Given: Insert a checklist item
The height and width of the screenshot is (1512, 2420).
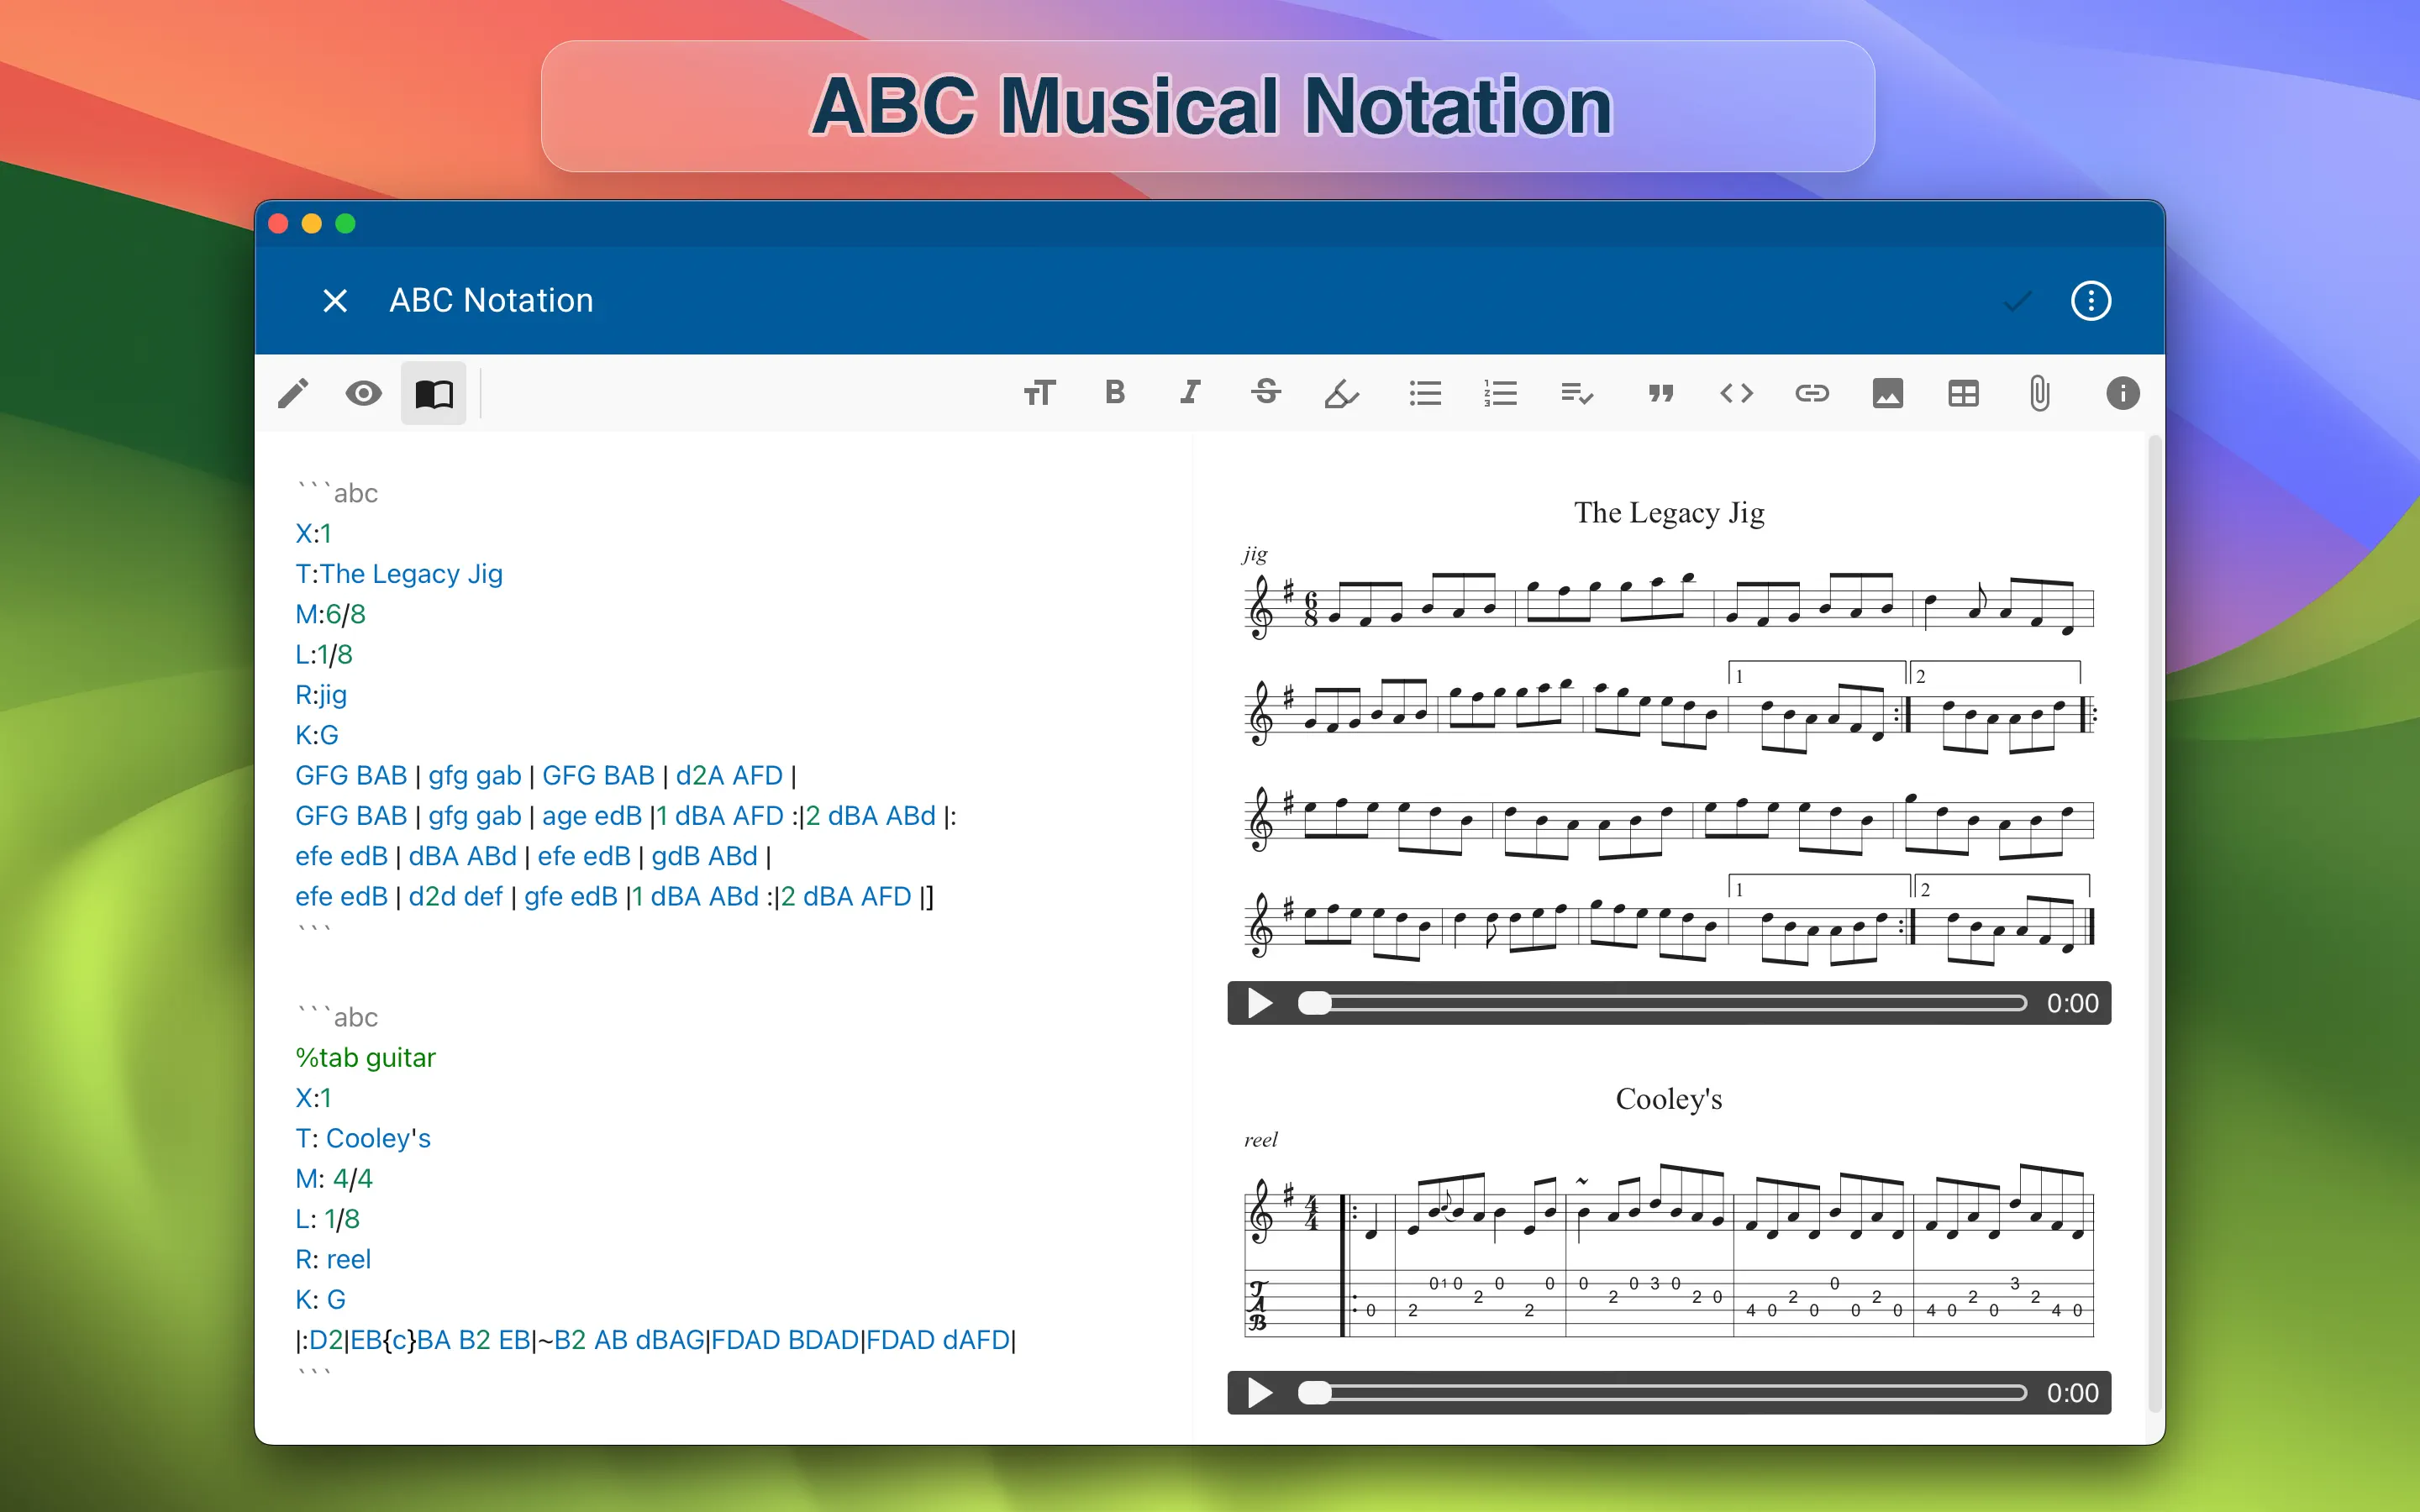Looking at the screenshot, I should (1576, 393).
